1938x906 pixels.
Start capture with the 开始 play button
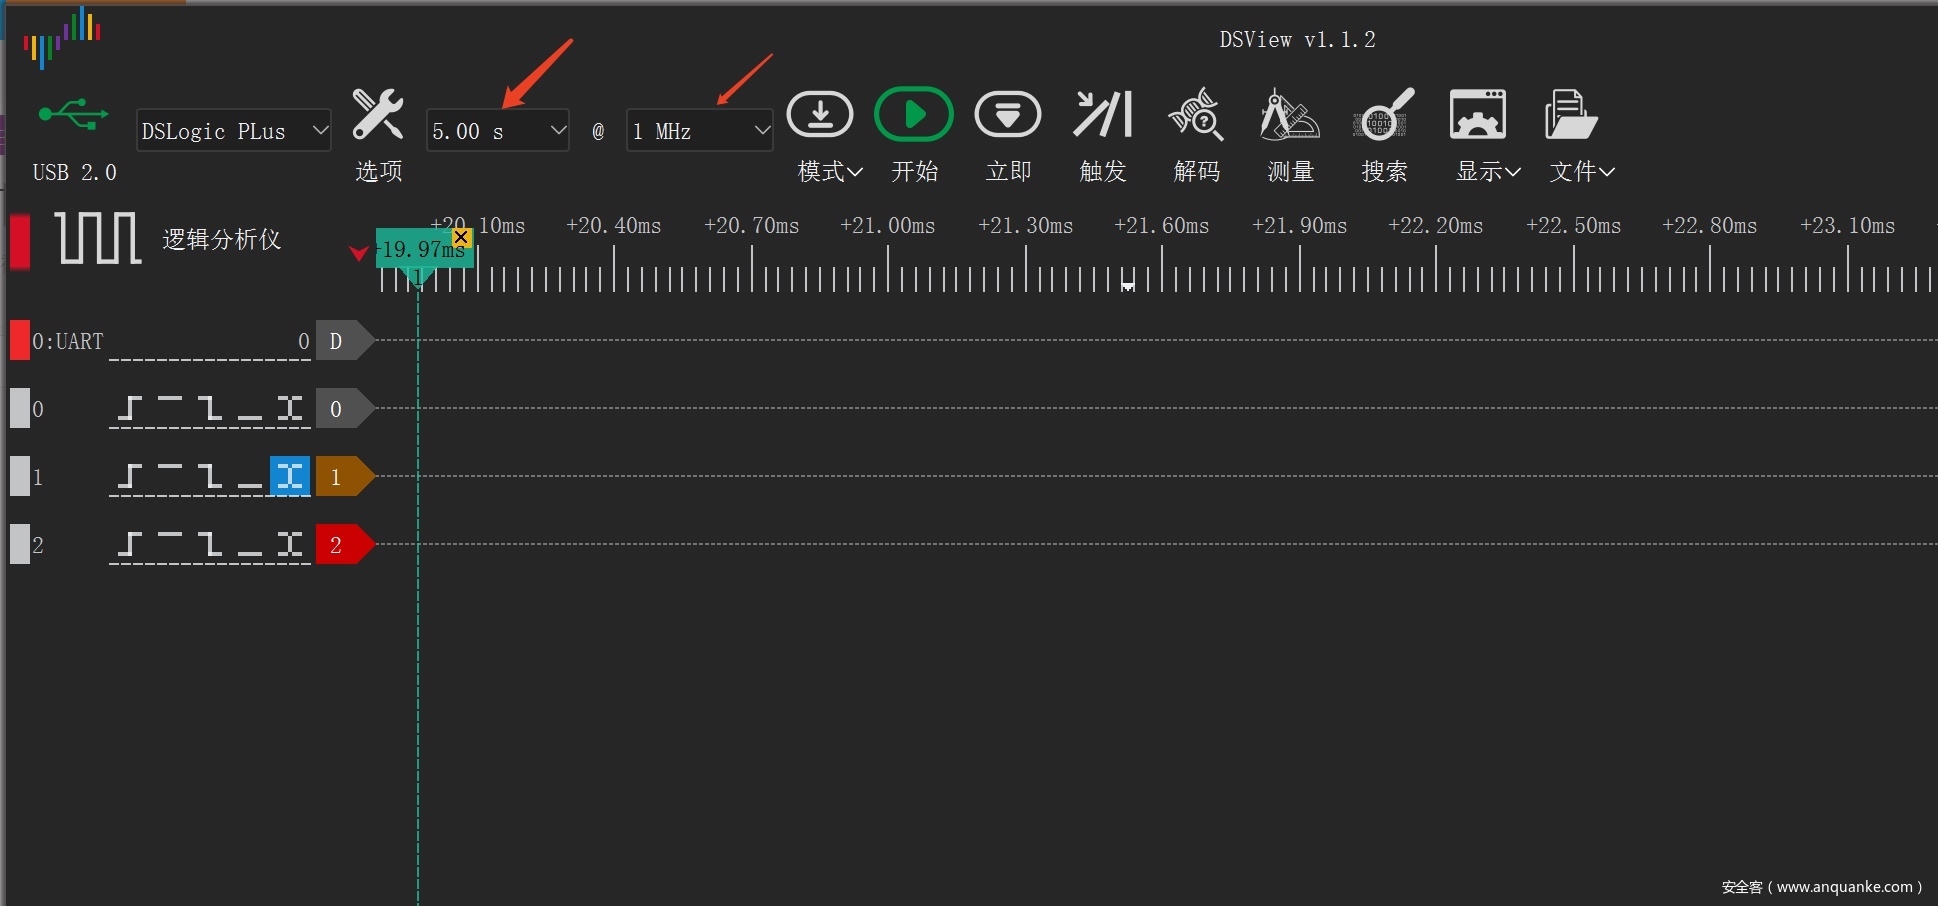[x=913, y=115]
